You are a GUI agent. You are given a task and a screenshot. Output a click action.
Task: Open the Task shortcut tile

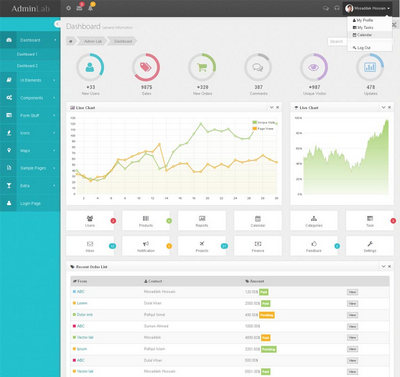[370, 221]
